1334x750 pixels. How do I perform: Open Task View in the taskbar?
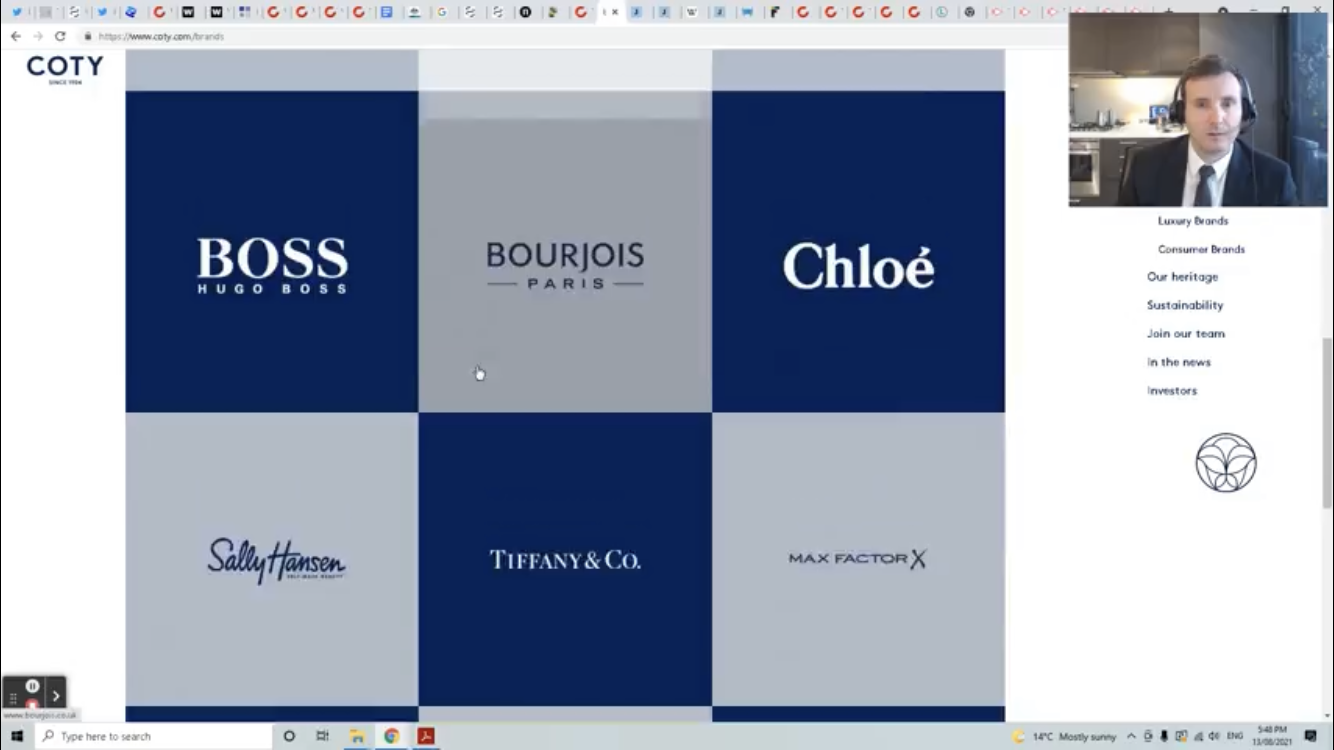(x=322, y=736)
